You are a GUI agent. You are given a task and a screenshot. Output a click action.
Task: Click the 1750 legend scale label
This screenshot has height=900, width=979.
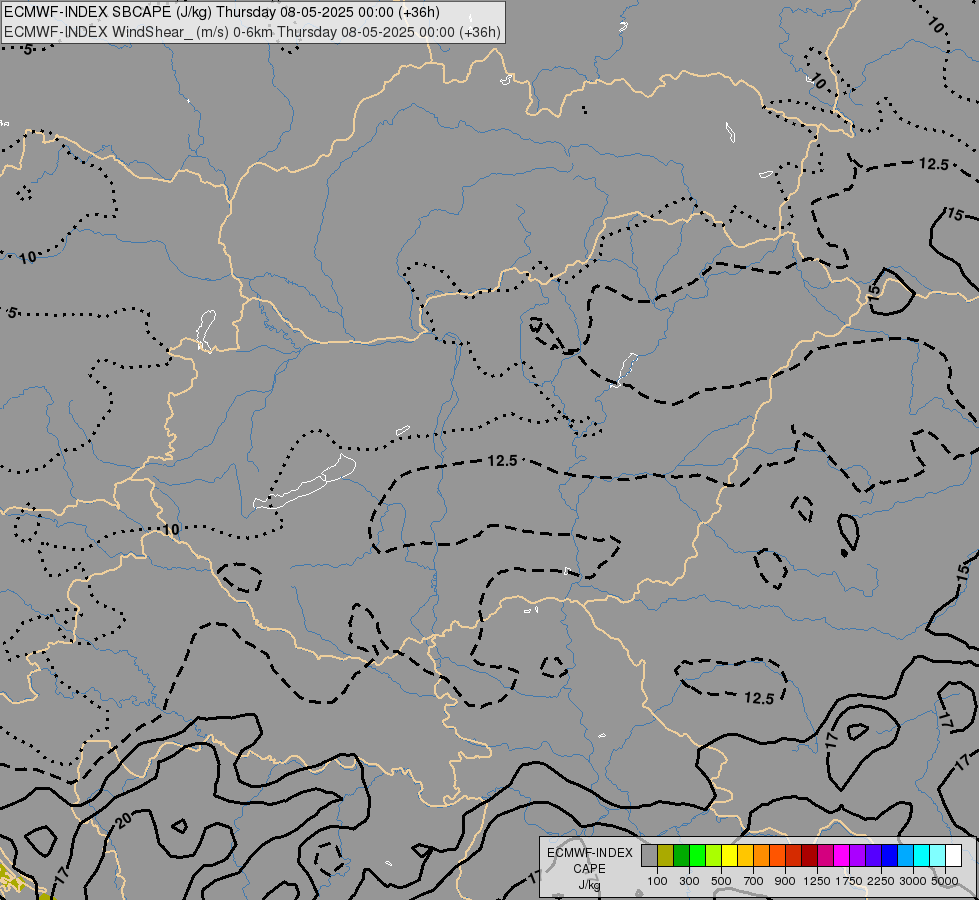849,881
